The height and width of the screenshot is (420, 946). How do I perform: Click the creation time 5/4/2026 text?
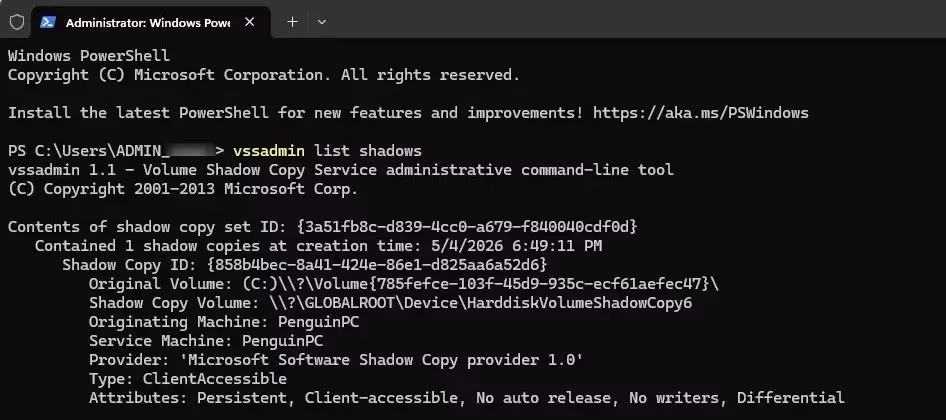(x=467, y=246)
